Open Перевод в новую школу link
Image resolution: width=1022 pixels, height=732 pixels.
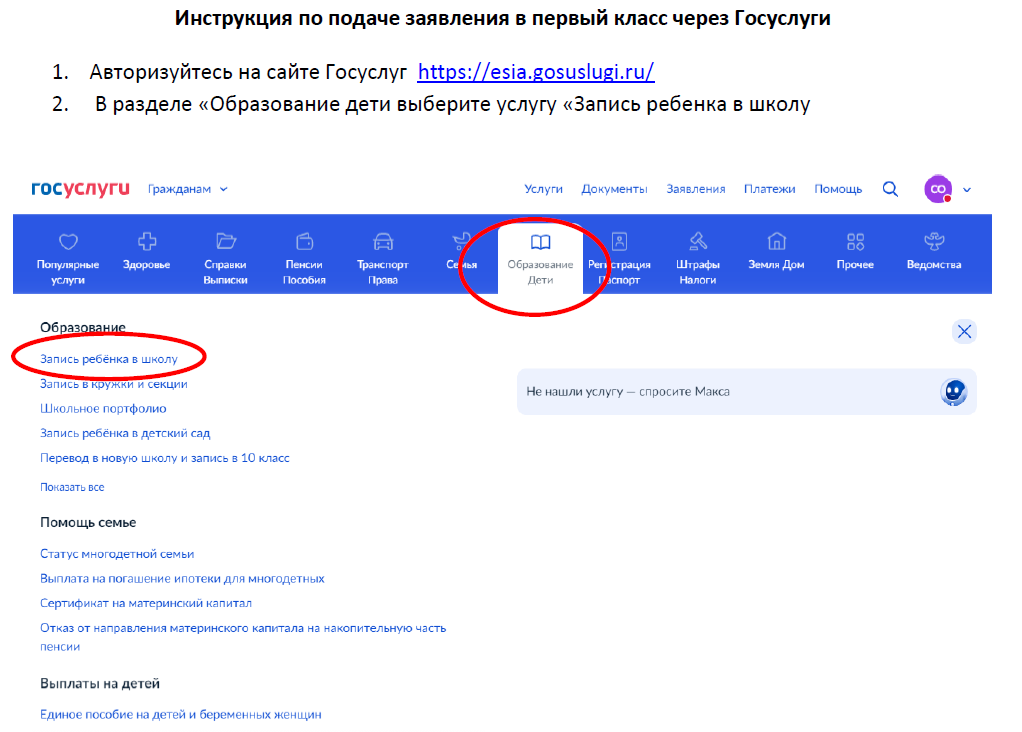click(165, 458)
